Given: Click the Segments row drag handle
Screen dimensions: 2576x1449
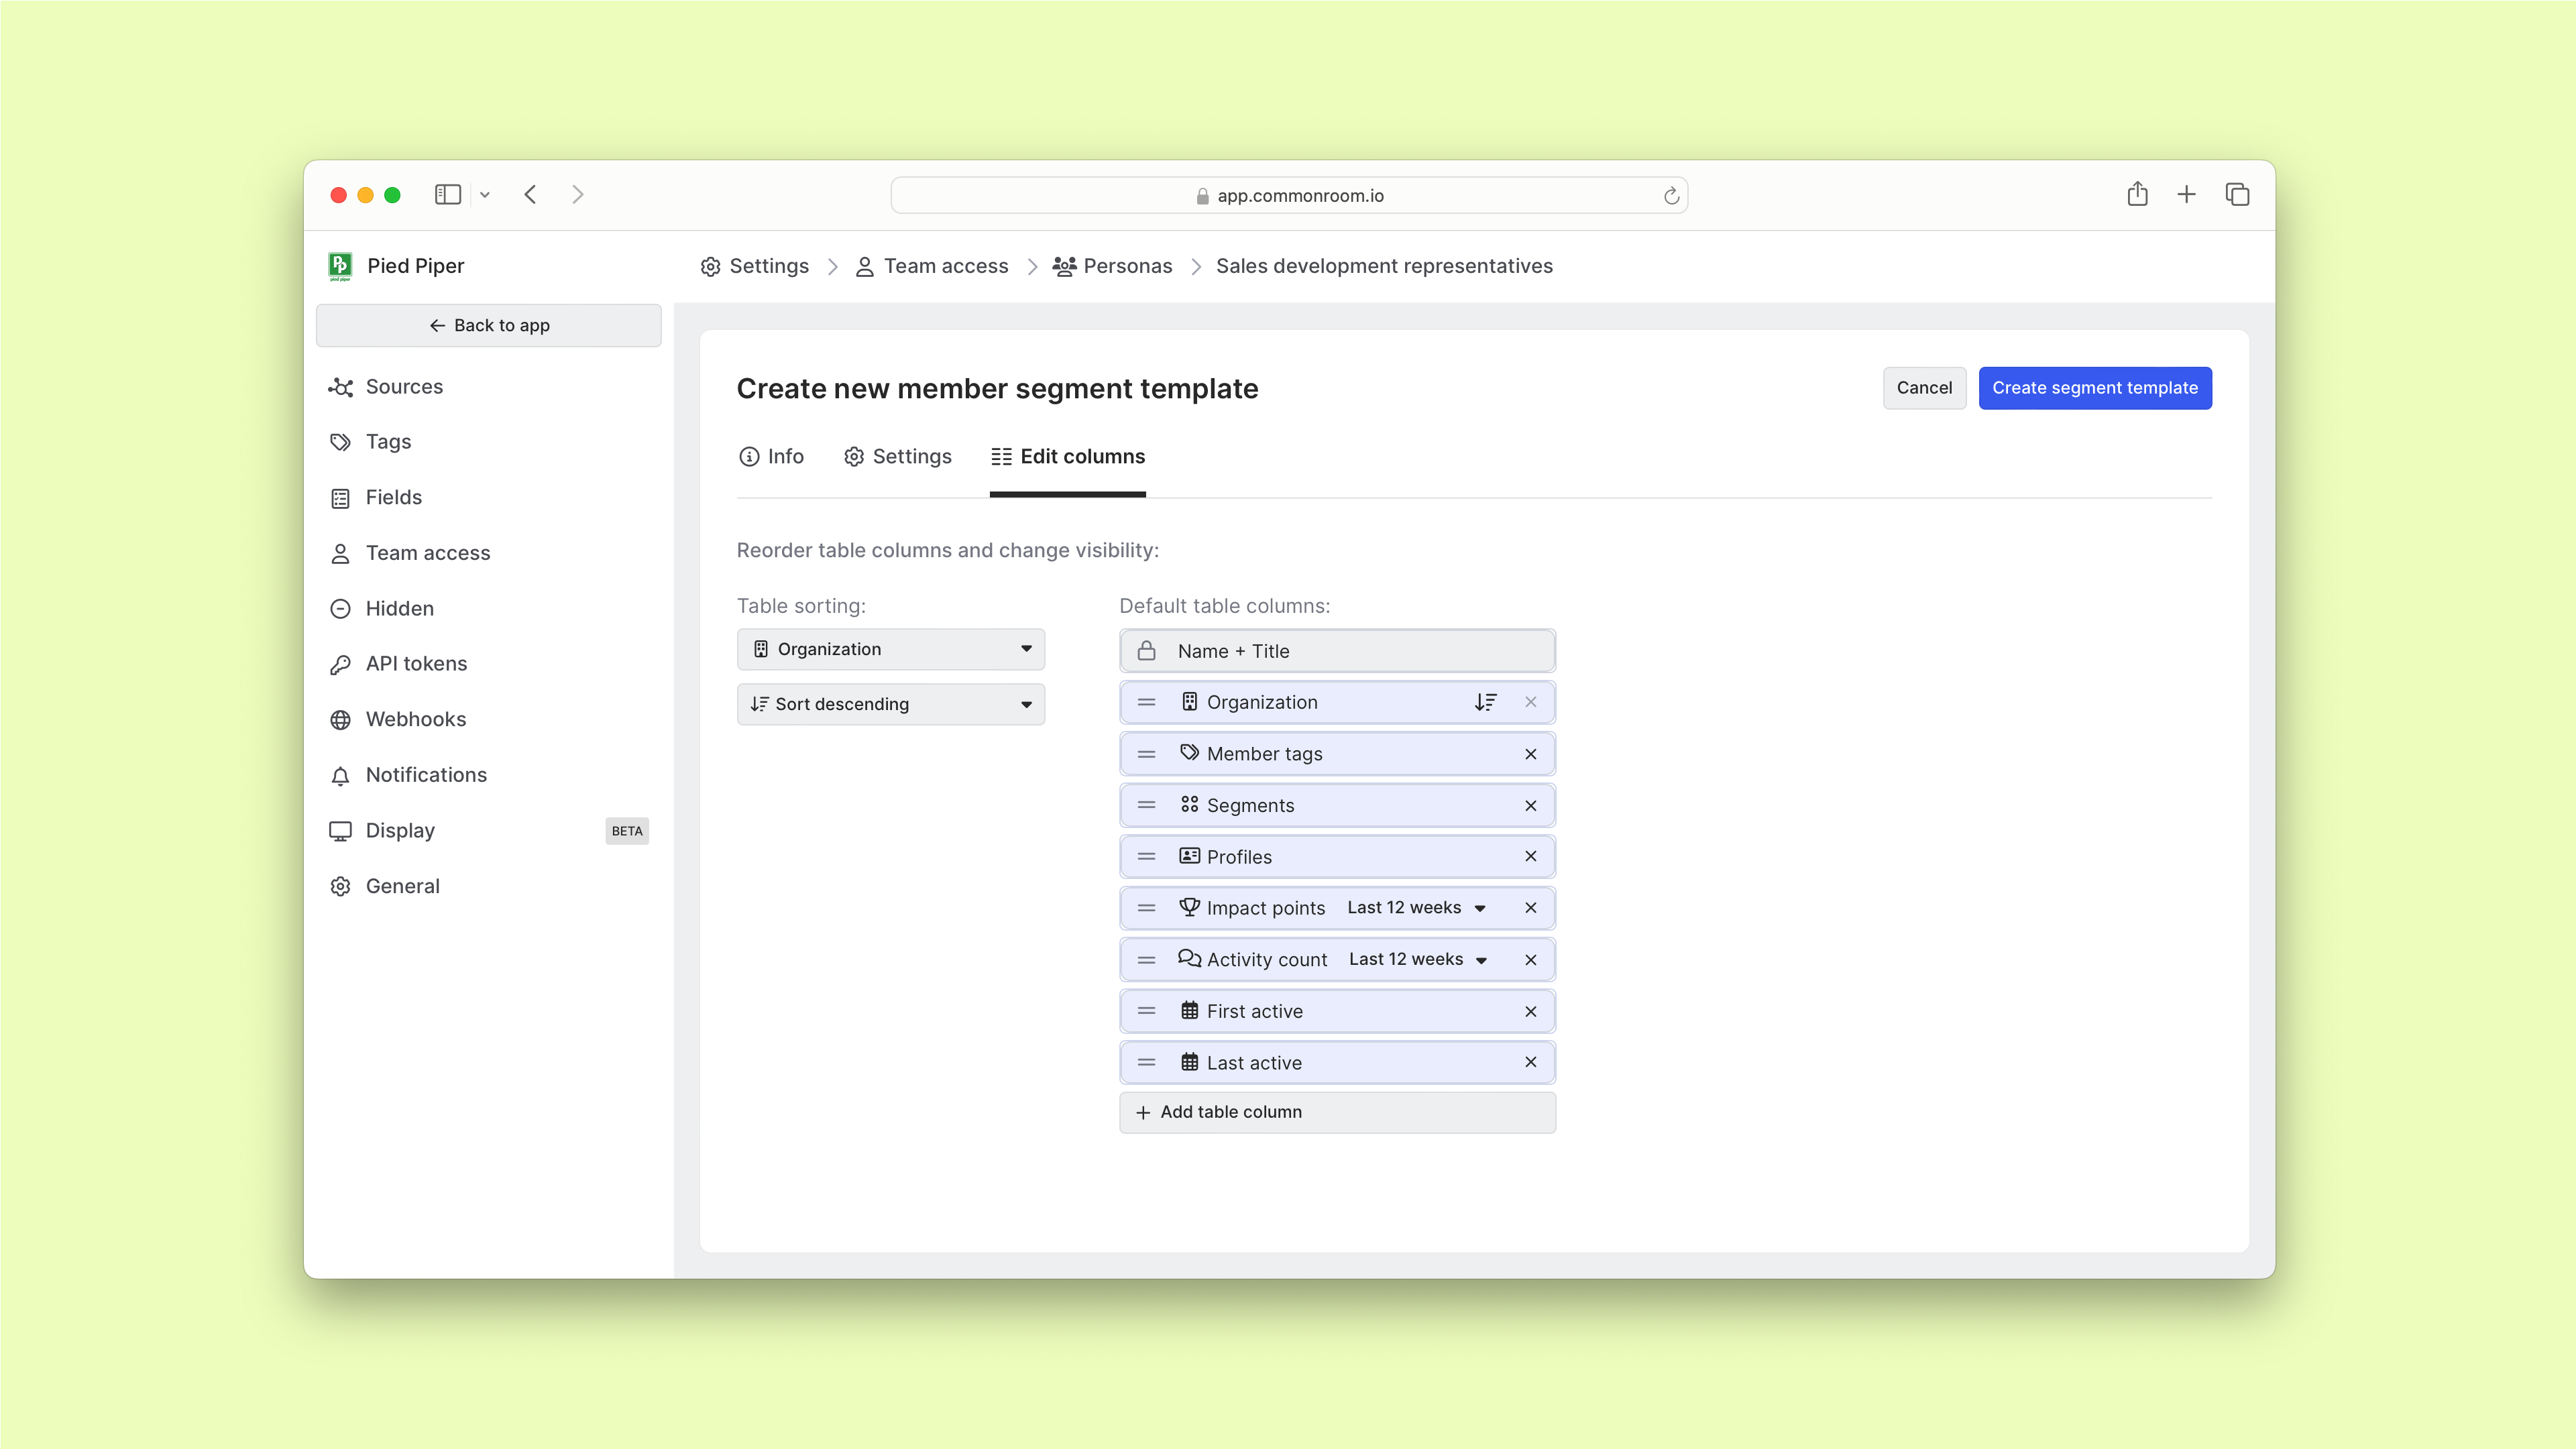Looking at the screenshot, I should coord(1146,805).
